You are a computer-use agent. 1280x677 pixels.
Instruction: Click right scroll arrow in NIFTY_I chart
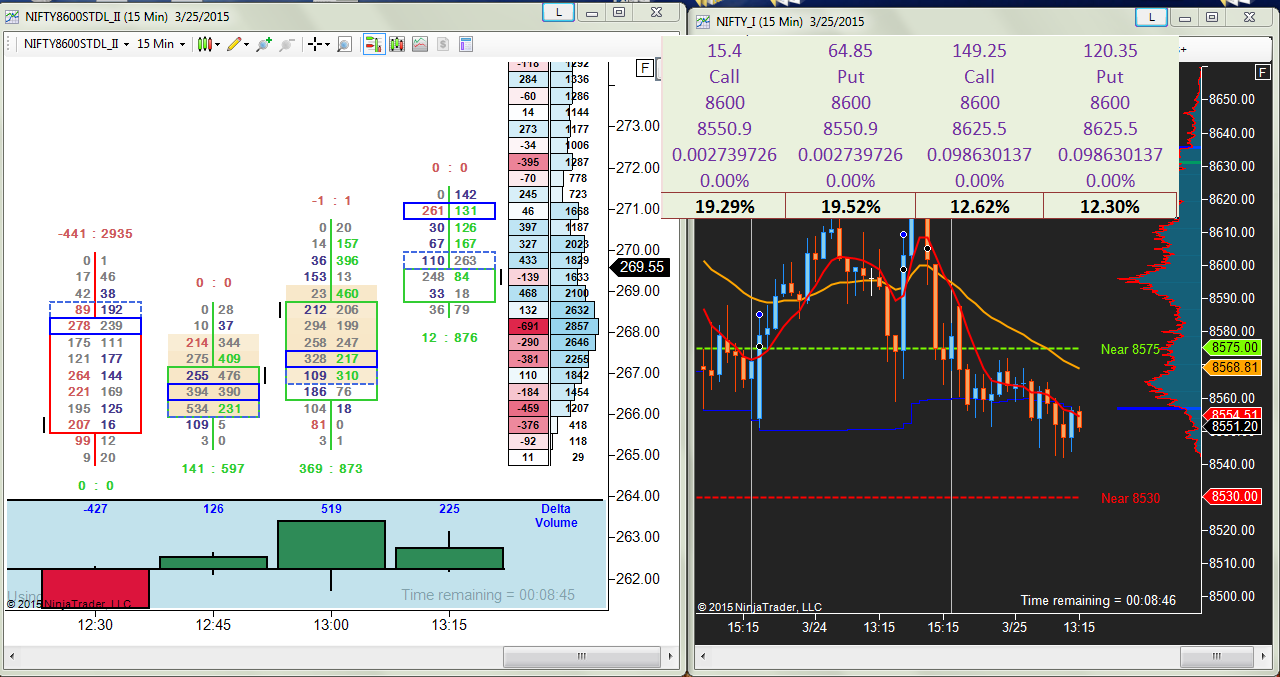pyautogui.click(x=1262, y=657)
